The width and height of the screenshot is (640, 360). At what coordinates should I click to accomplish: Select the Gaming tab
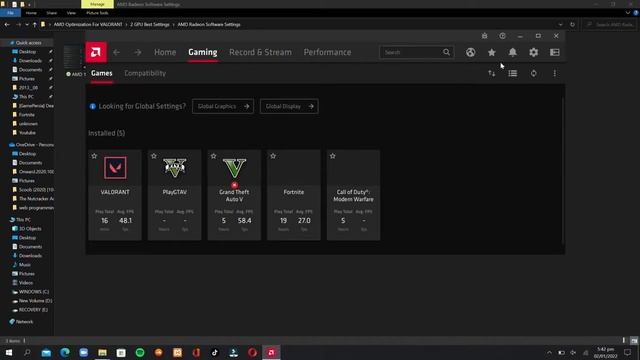tap(203, 52)
